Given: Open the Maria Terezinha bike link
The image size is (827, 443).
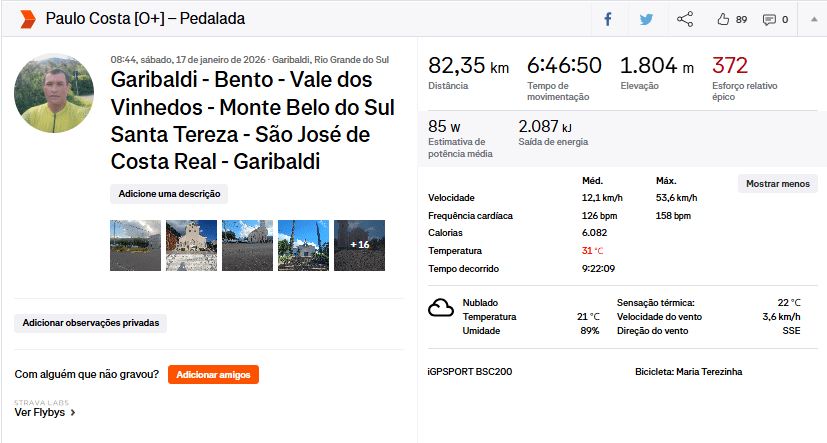Looking at the screenshot, I should point(709,372).
